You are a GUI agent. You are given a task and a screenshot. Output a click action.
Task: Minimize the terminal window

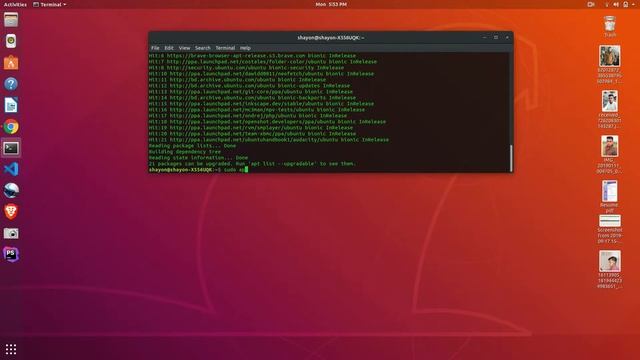coord(484,38)
